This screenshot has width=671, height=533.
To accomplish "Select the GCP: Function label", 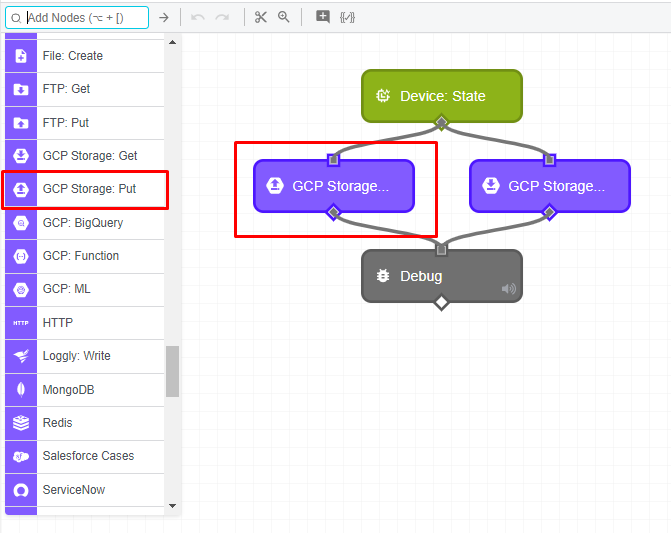I will (81, 256).
